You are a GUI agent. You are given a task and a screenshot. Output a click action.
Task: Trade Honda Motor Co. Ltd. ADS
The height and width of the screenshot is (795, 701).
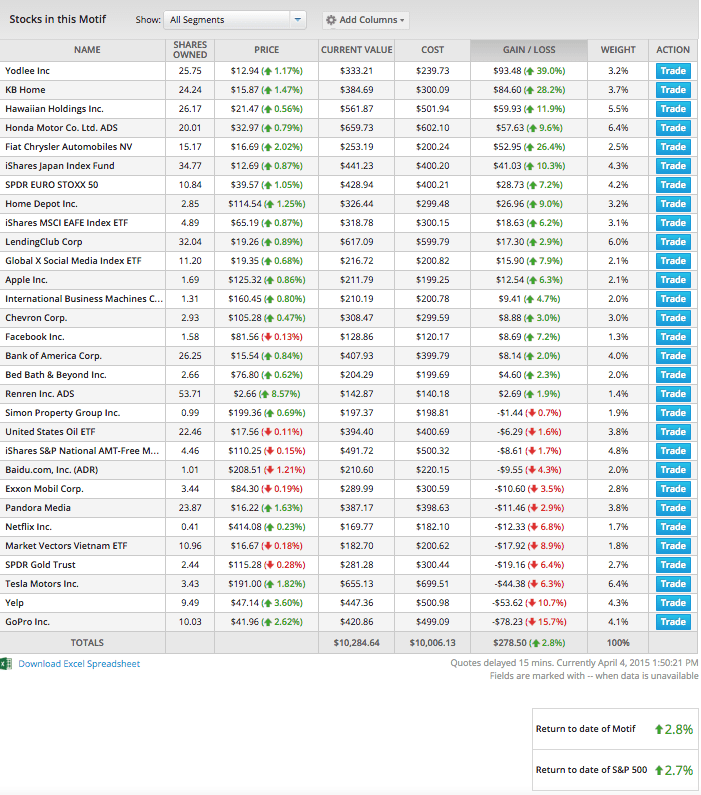(673, 128)
